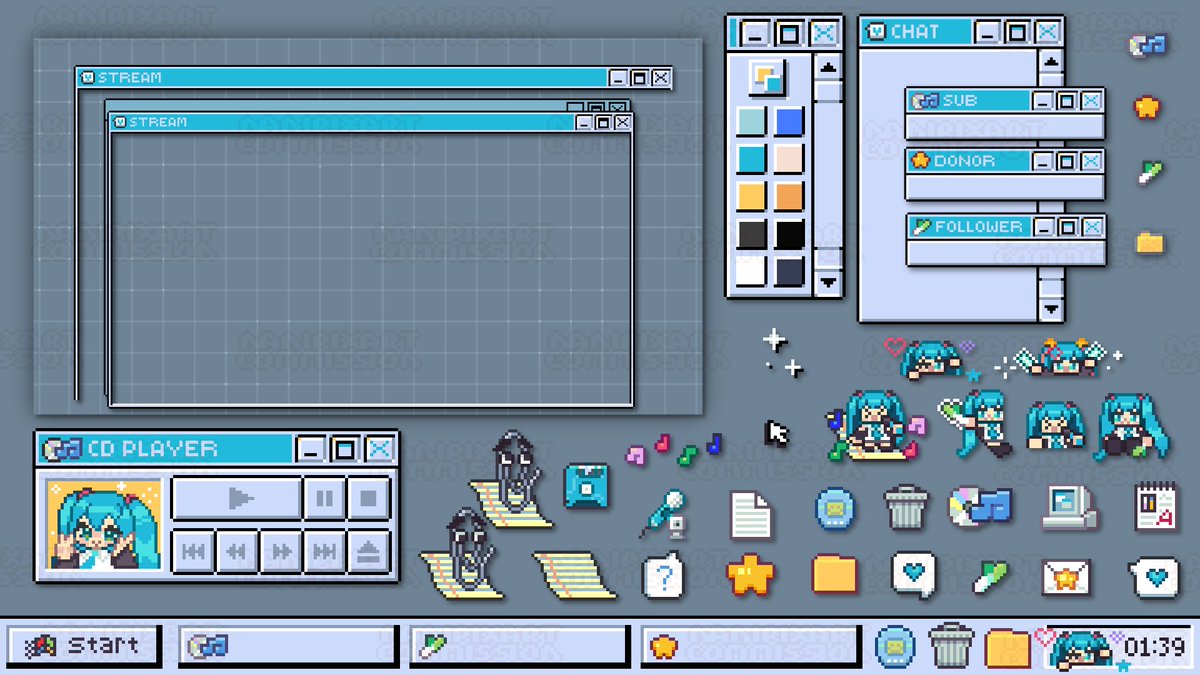
Task: Open the trash can icon
Action: click(906, 506)
